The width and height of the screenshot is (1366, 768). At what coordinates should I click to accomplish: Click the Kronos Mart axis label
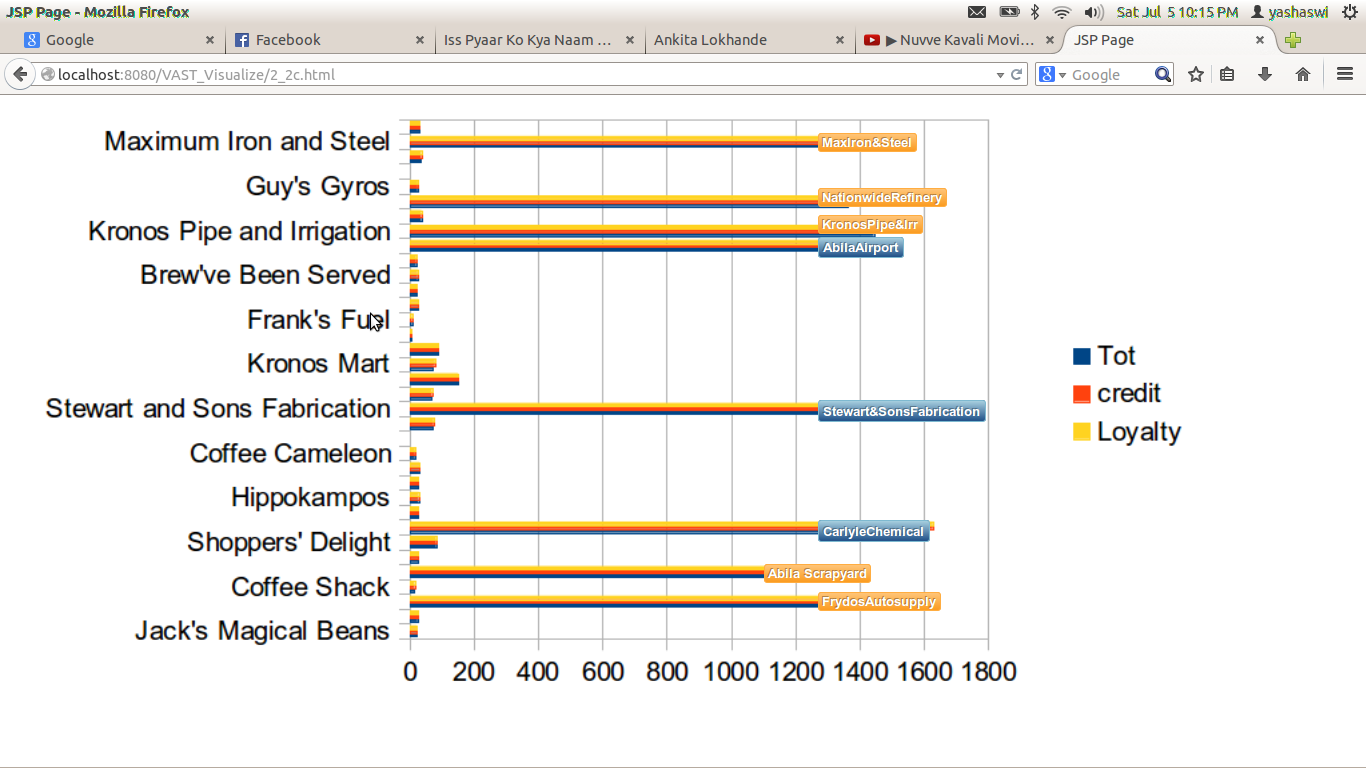[x=318, y=364]
